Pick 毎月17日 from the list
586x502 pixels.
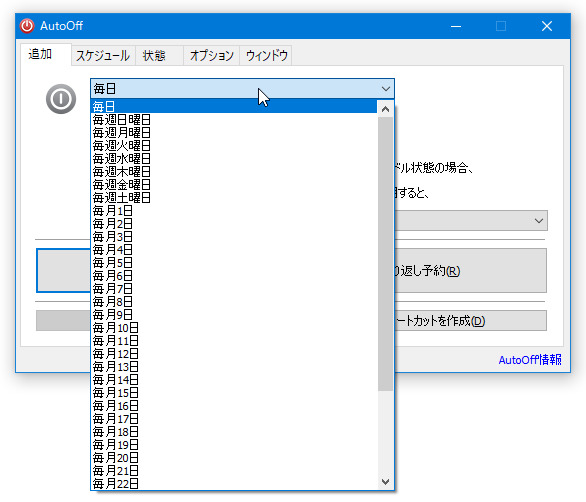tap(234, 419)
